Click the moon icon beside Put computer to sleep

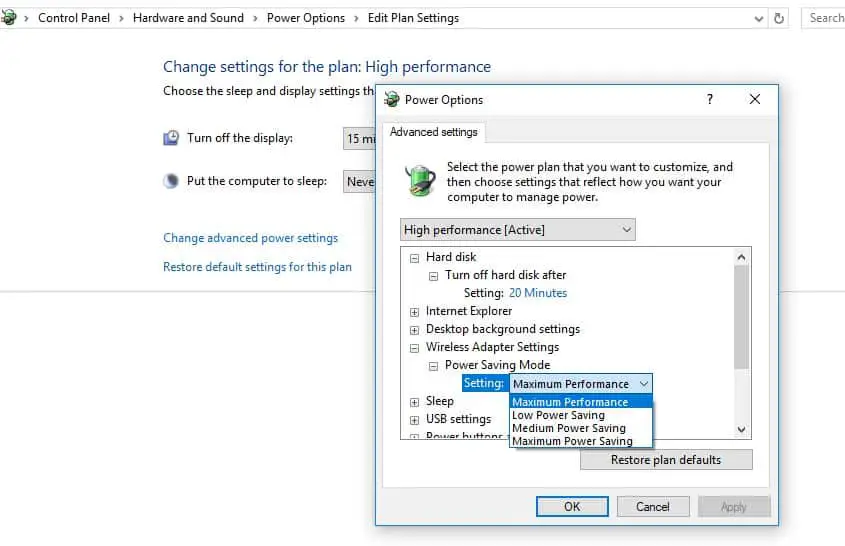coord(172,181)
